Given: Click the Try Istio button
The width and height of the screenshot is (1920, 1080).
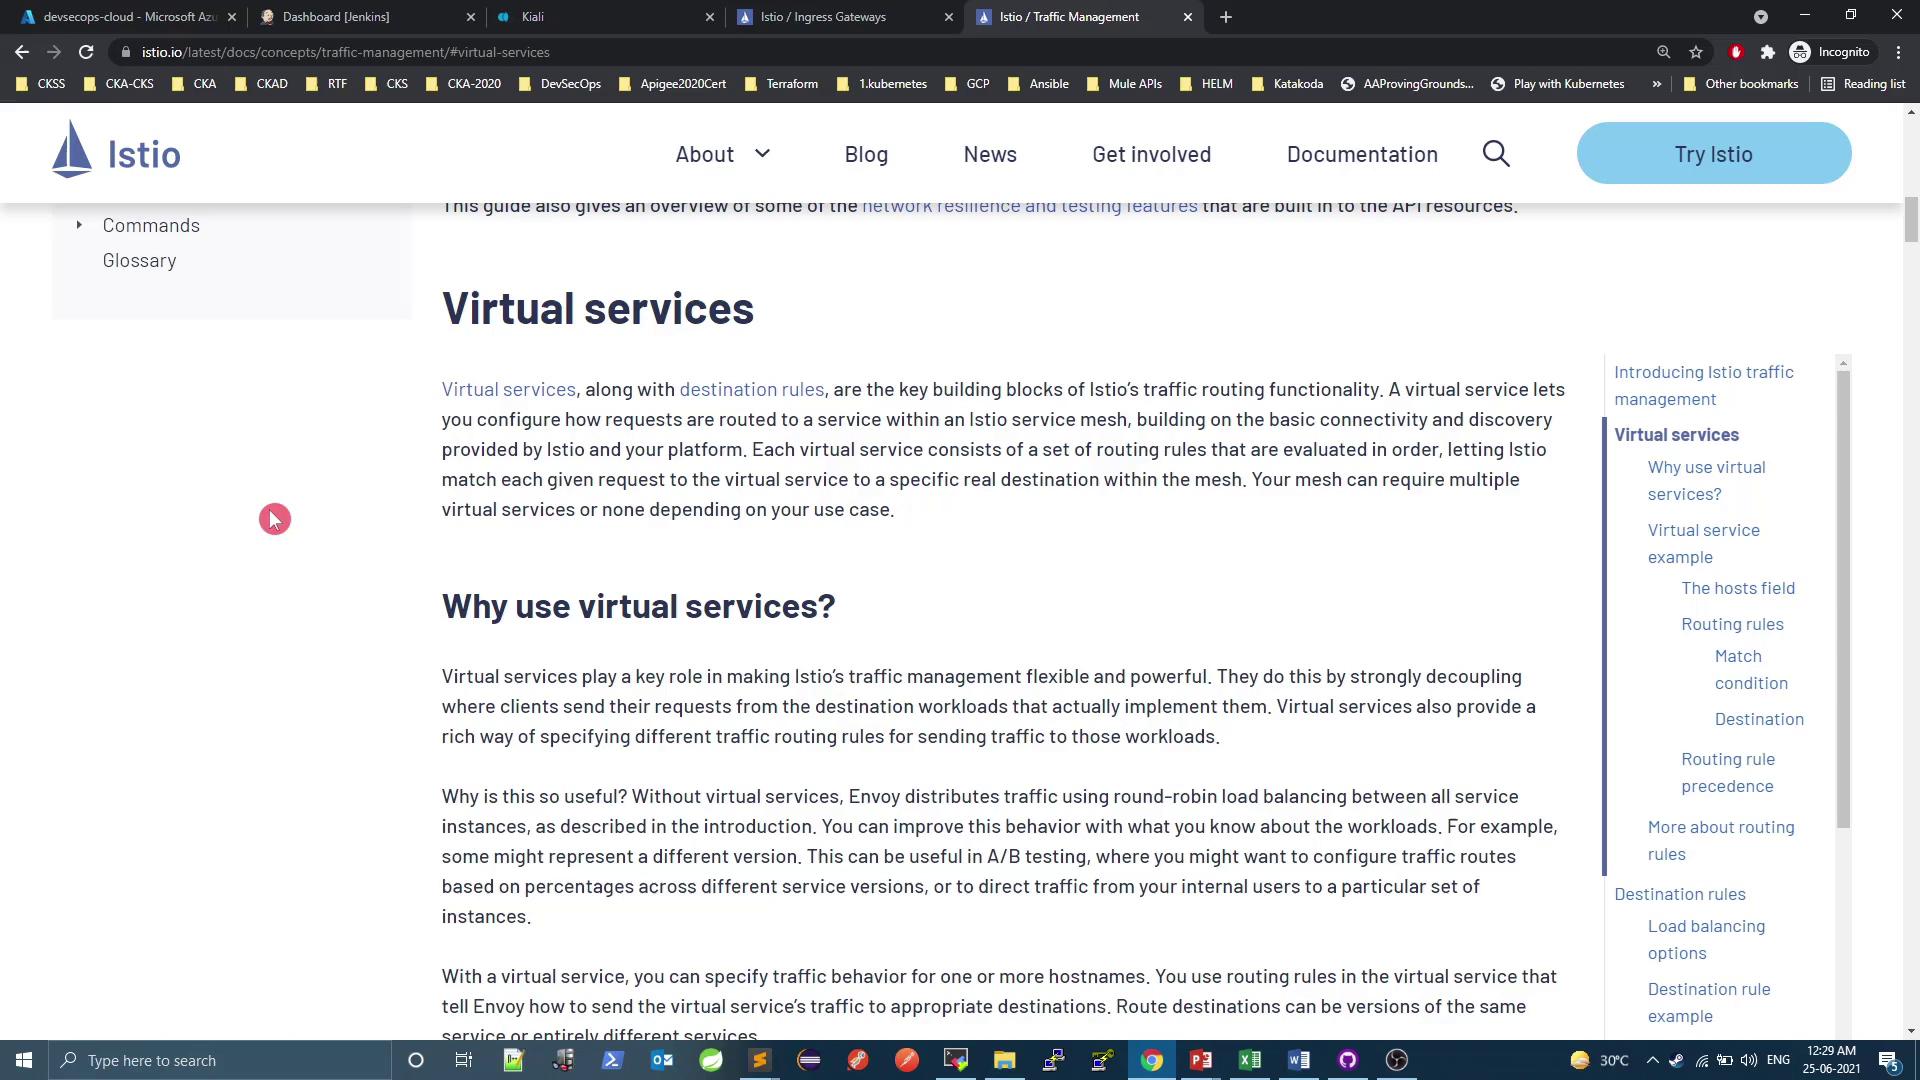Looking at the screenshot, I should point(1713,154).
